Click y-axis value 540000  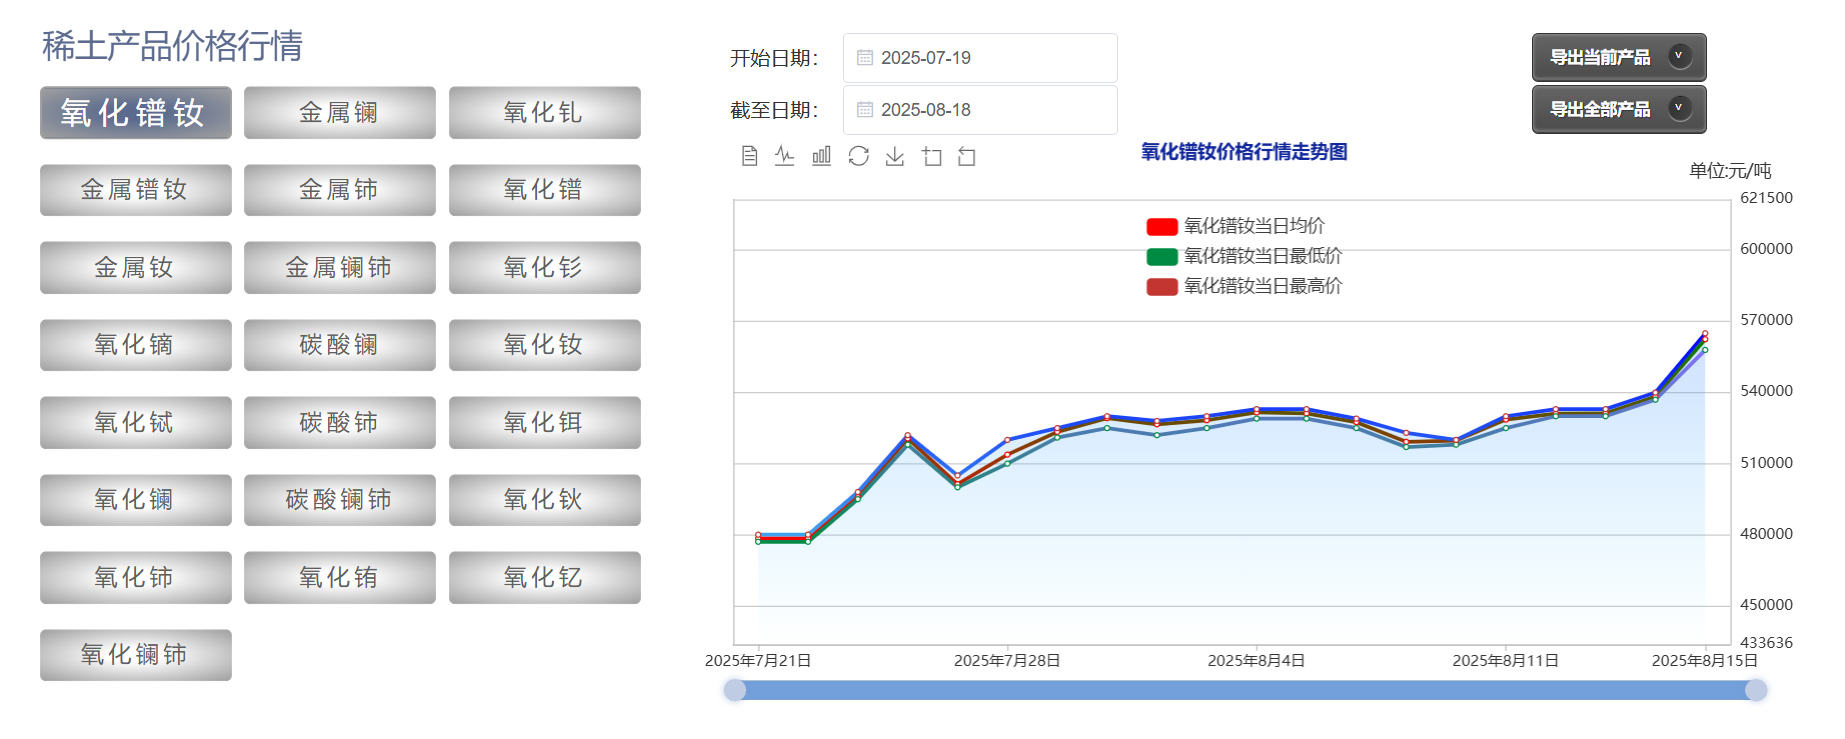point(1766,391)
